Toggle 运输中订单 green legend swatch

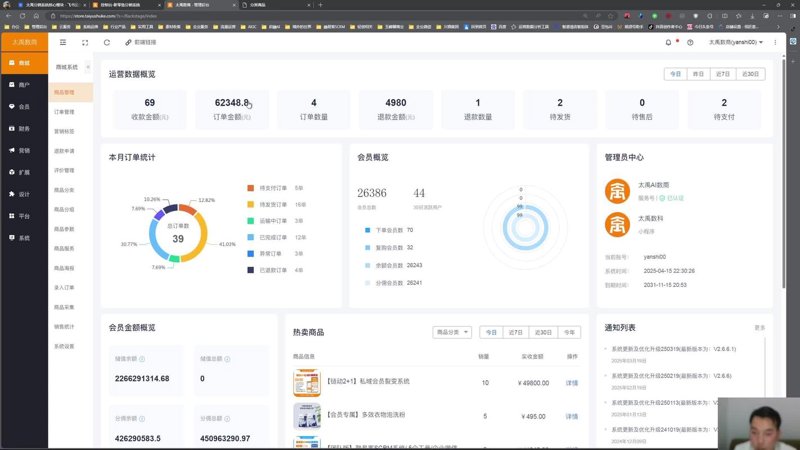pyautogui.click(x=251, y=221)
